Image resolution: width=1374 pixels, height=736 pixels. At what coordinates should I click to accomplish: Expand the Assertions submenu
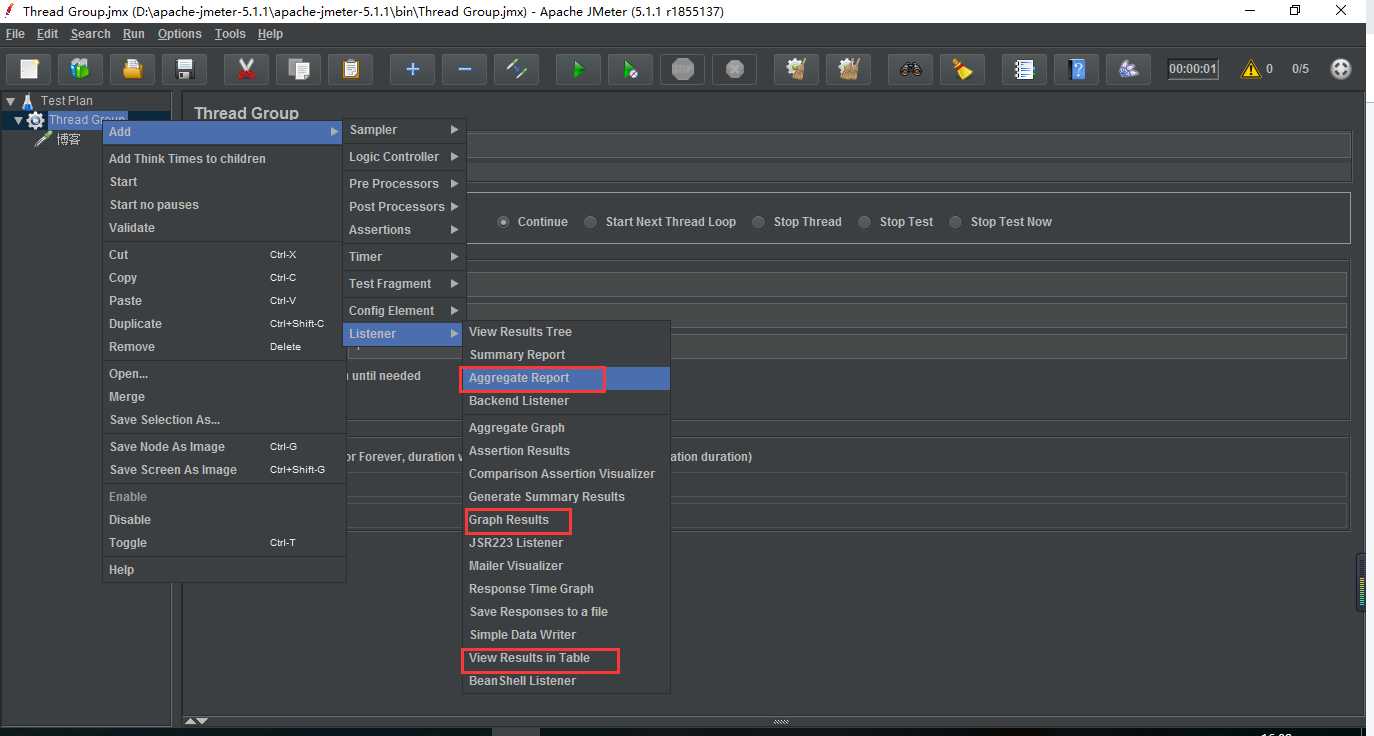[403, 230]
